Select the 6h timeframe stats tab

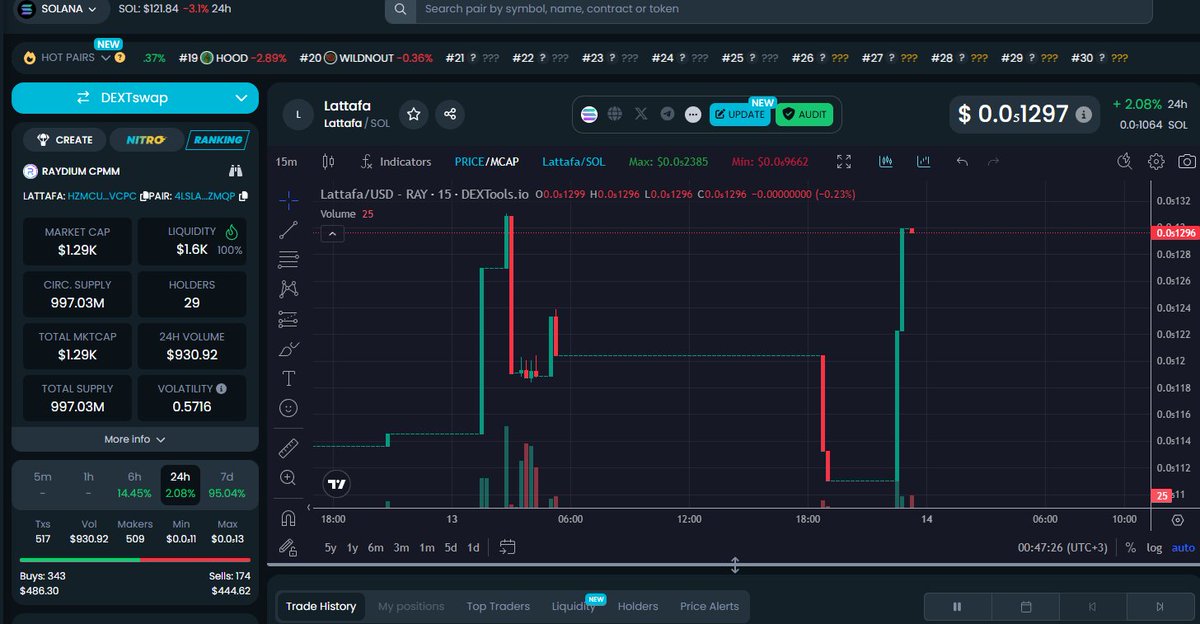tap(134, 485)
